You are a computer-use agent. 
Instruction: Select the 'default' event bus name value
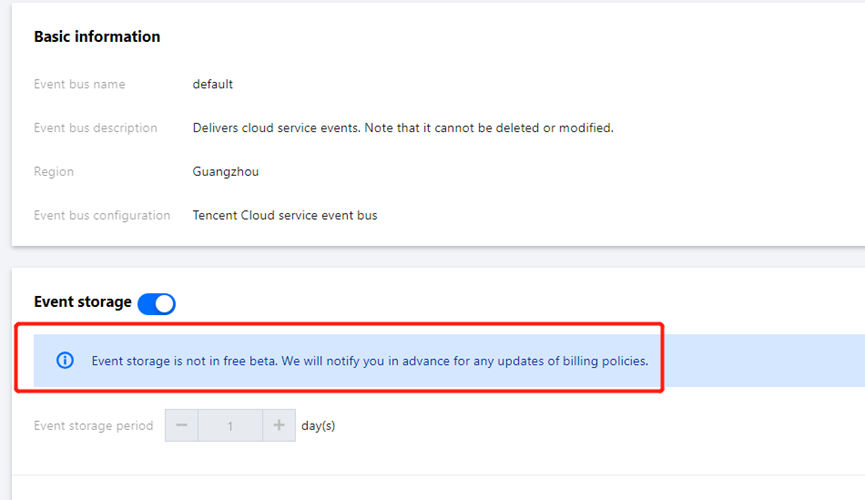click(212, 84)
